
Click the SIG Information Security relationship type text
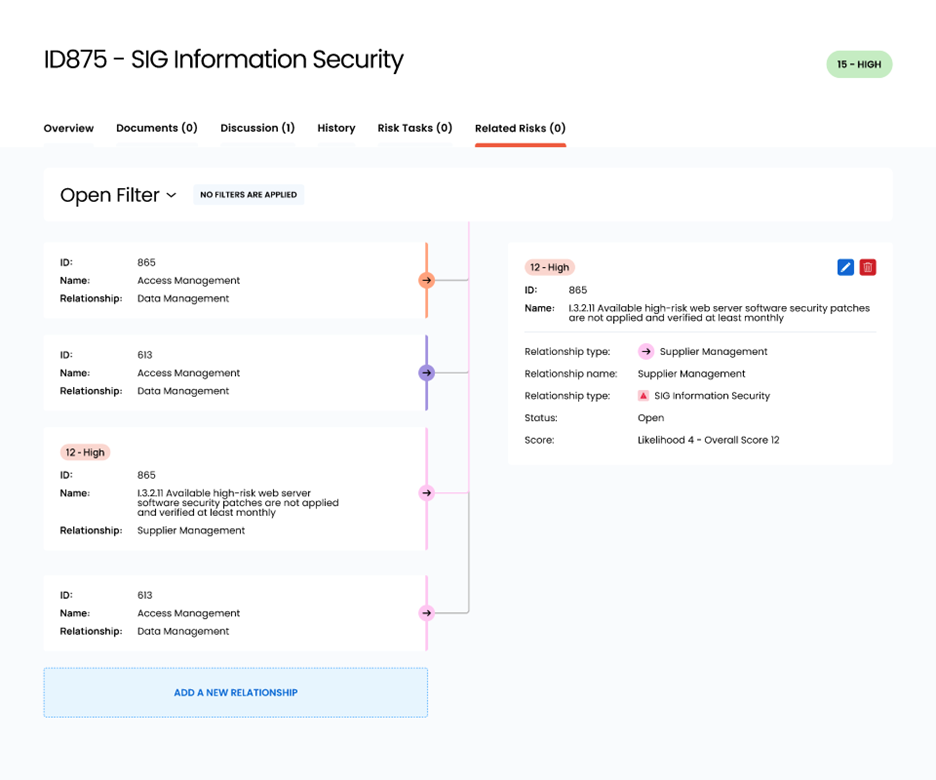[x=712, y=396]
